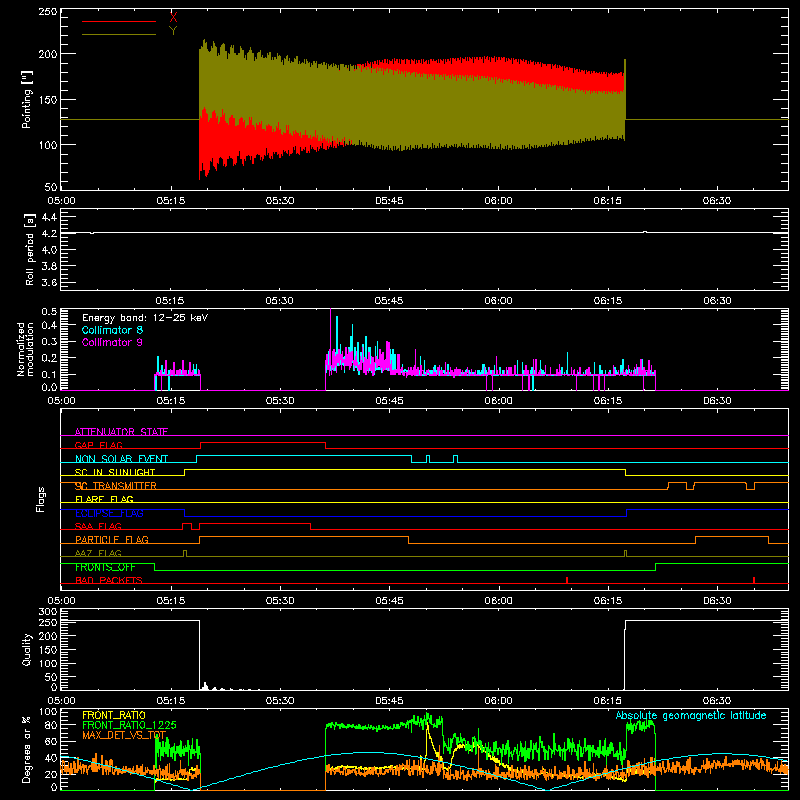Click the SC_TRANSMITTER flag label

pos(115,486)
